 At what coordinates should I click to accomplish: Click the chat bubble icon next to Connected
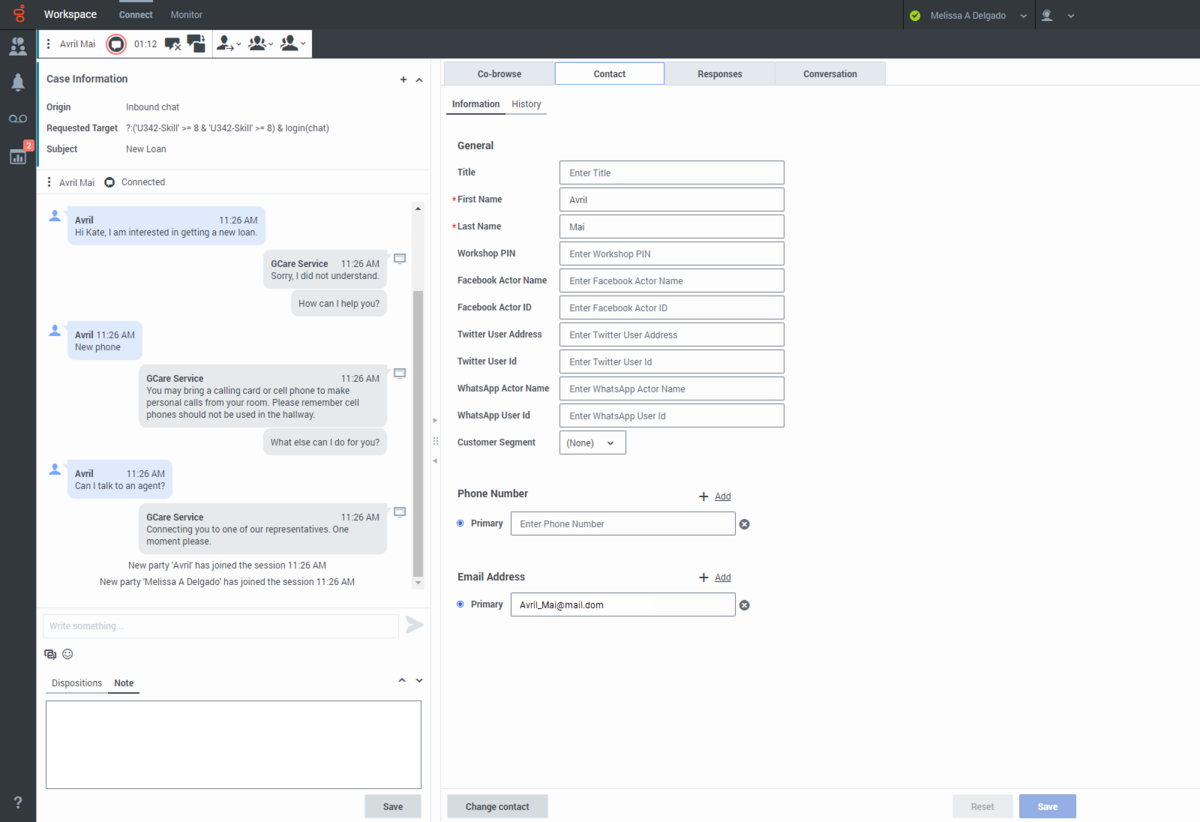(x=109, y=182)
